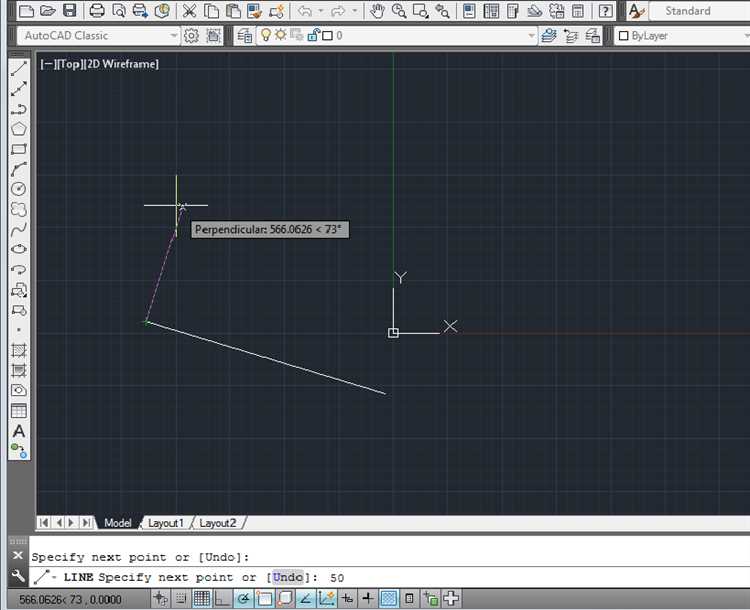Click the layer color swatch box
Viewport: 750px width, 610px height.
[328, 35]
